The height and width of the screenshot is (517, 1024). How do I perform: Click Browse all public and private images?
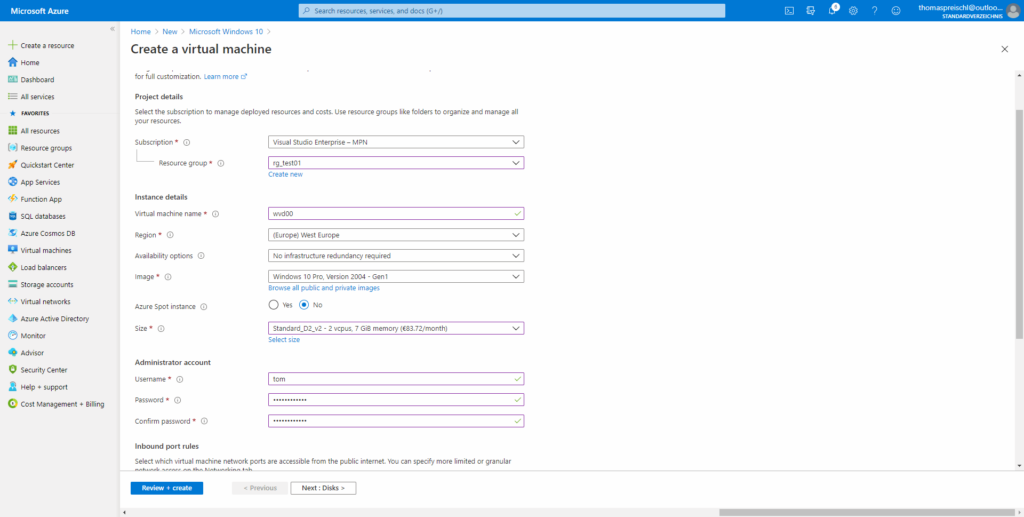(324, 288)
